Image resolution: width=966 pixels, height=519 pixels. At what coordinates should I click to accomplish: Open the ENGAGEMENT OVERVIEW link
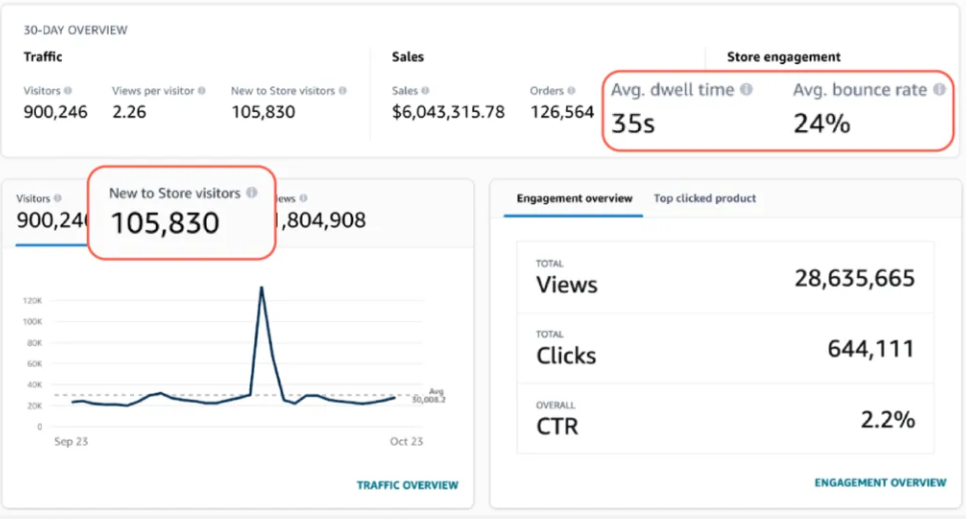tap(880, 482)
